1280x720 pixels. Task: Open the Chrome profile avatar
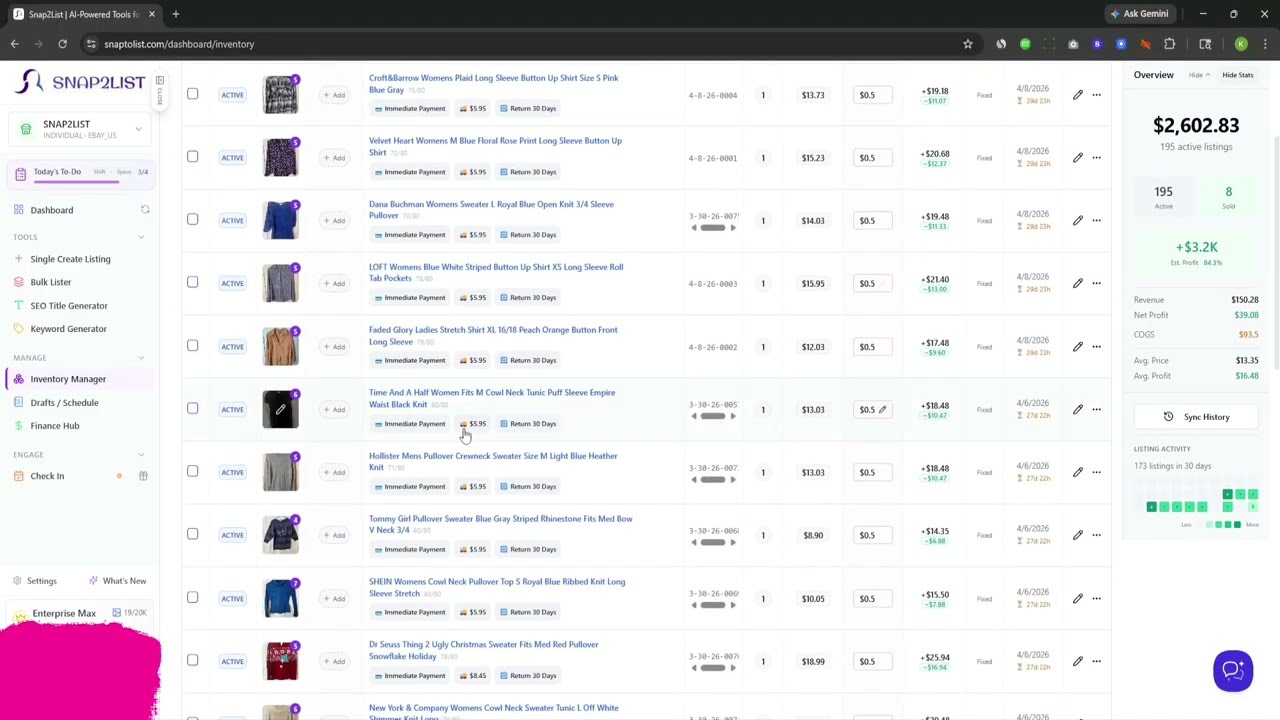1241,44
